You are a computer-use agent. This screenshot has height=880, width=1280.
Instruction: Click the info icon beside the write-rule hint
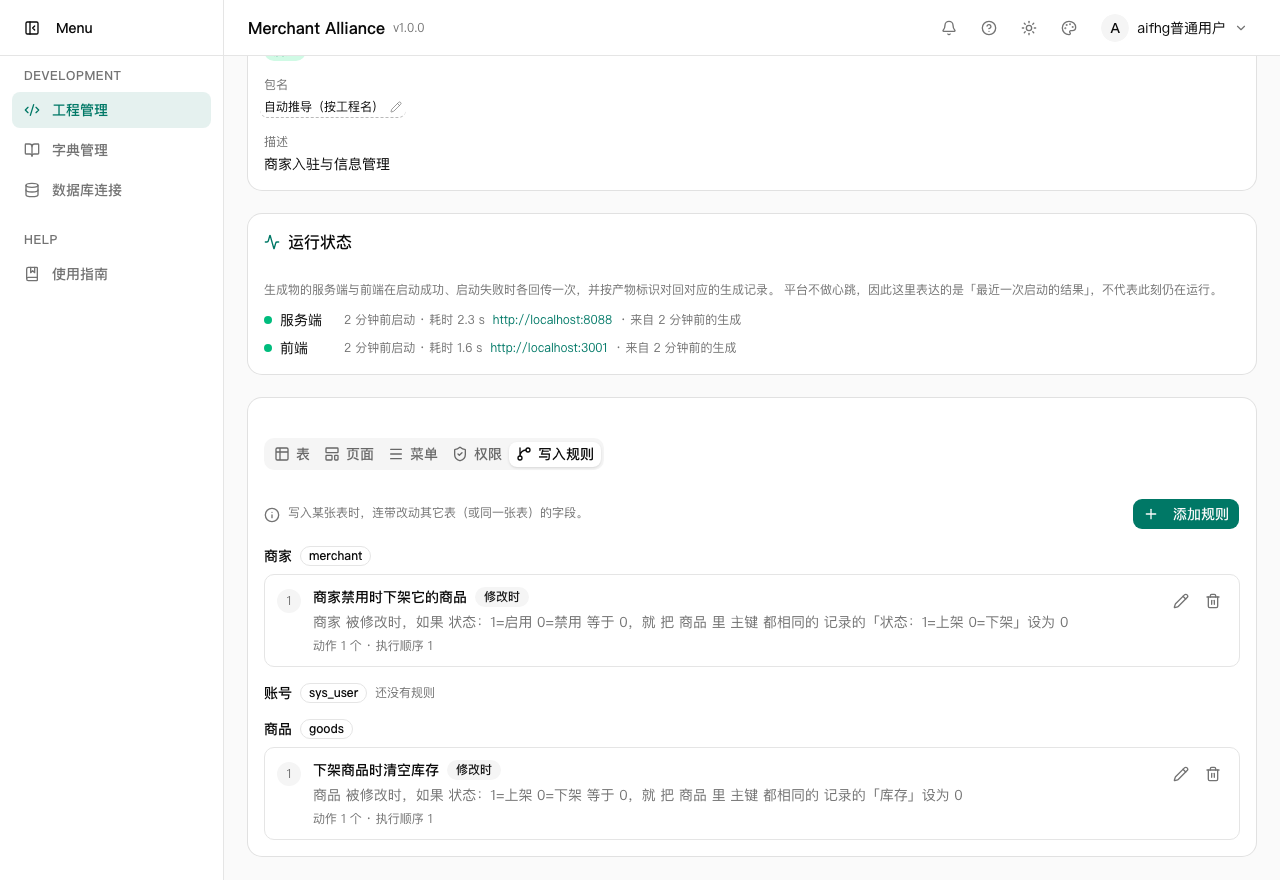(272, 515)
